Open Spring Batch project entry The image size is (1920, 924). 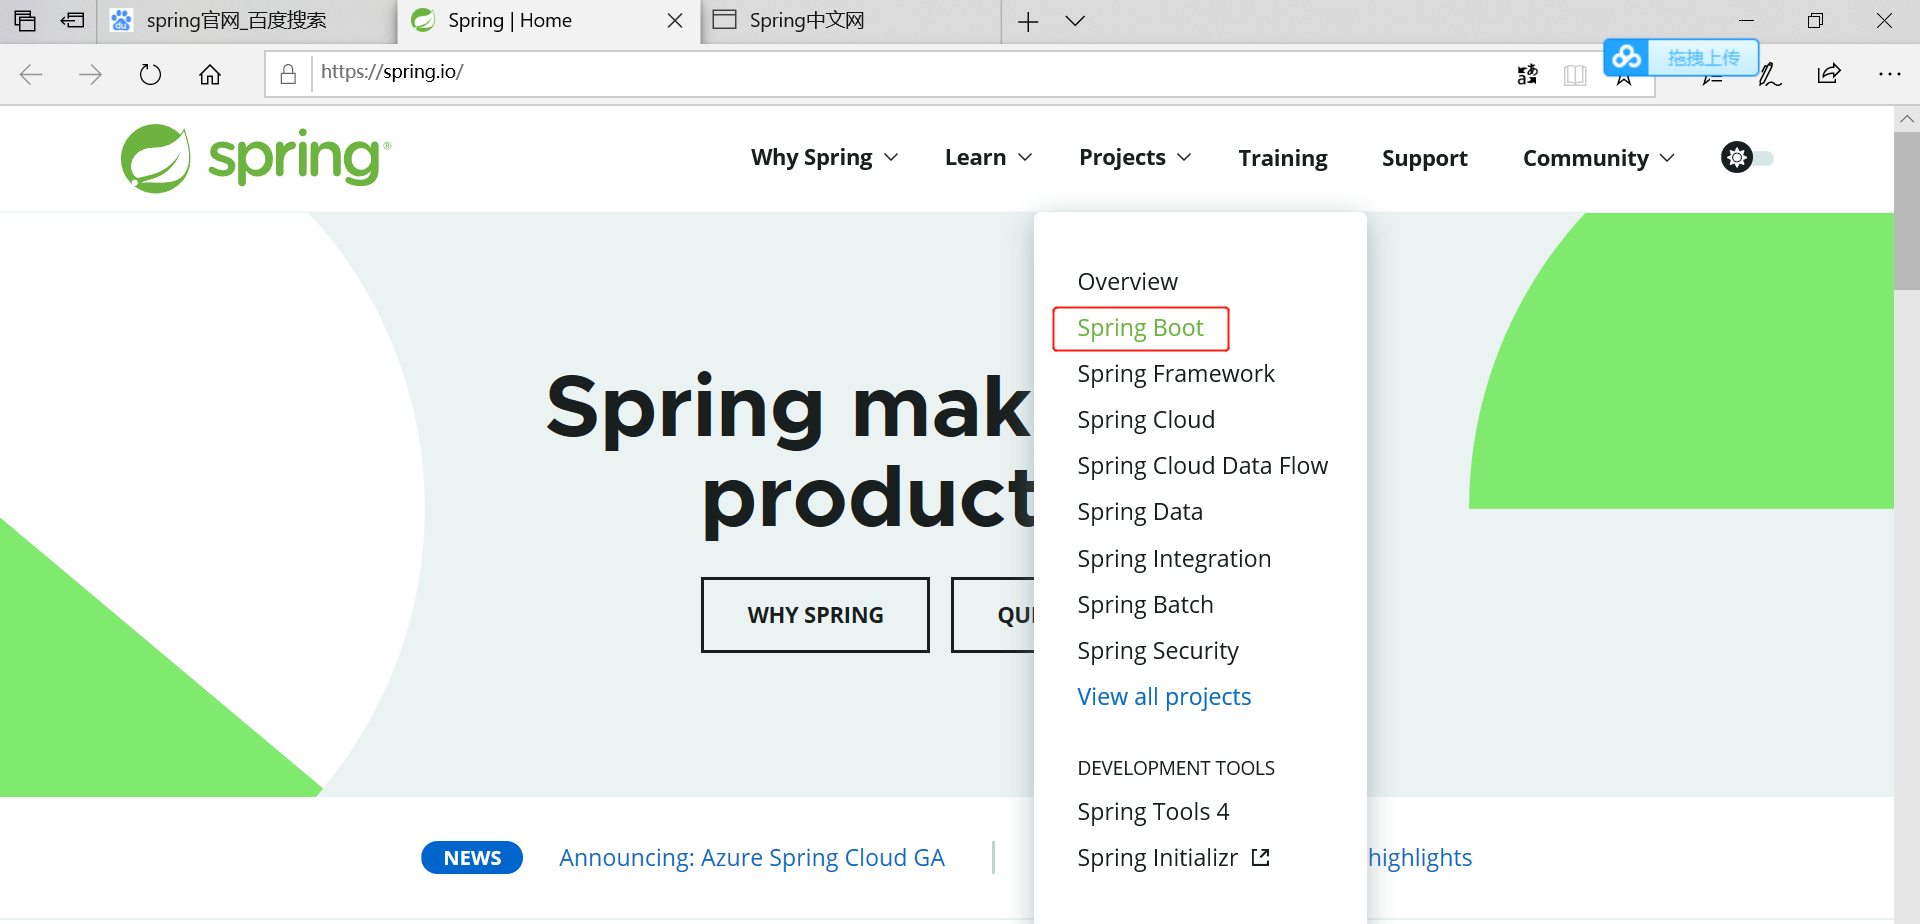point(1145,605)
